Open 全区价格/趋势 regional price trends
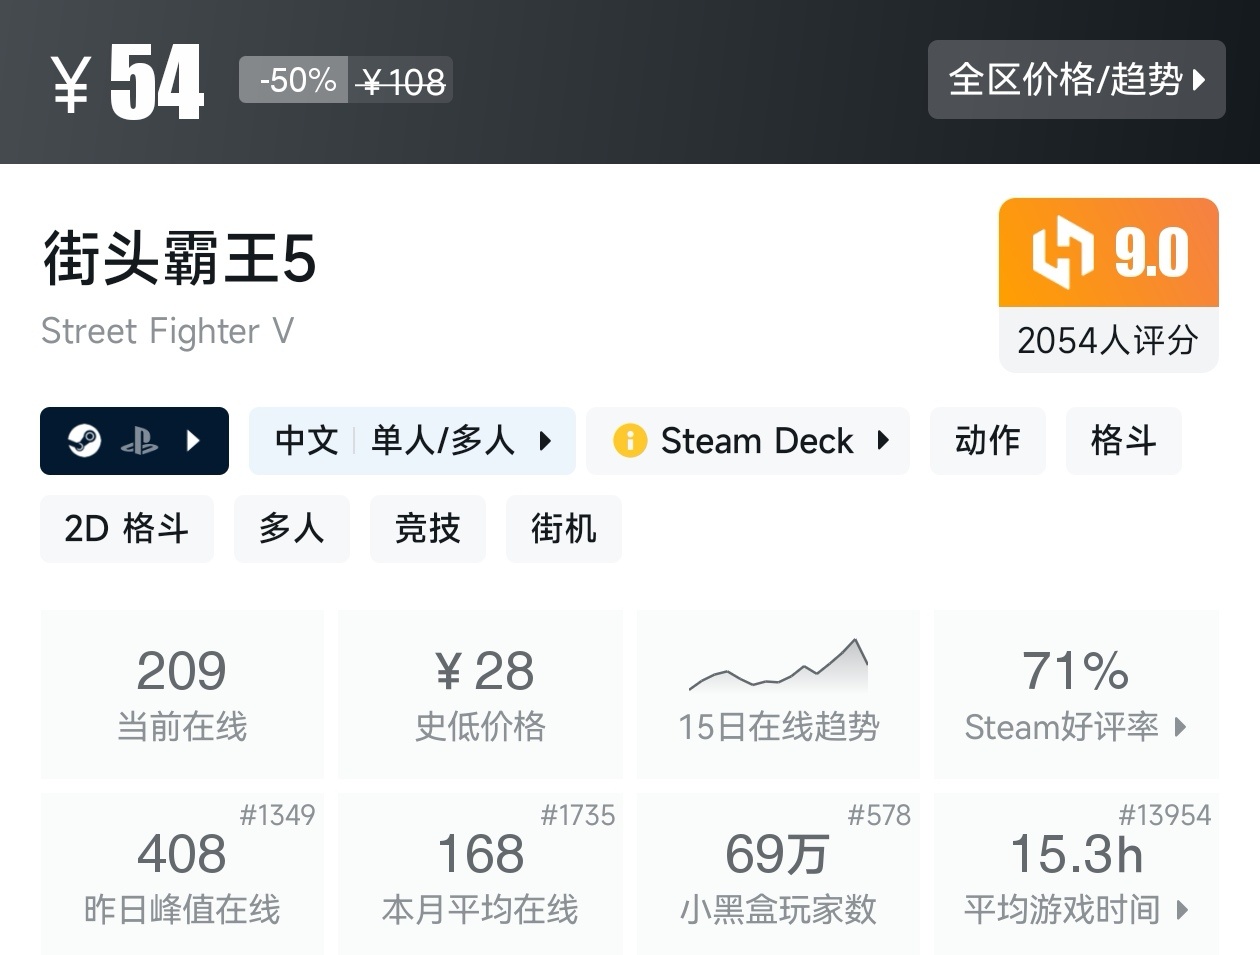Image resolution: width=1260 pixels, height=955 pixels. tap(1076, 80)
